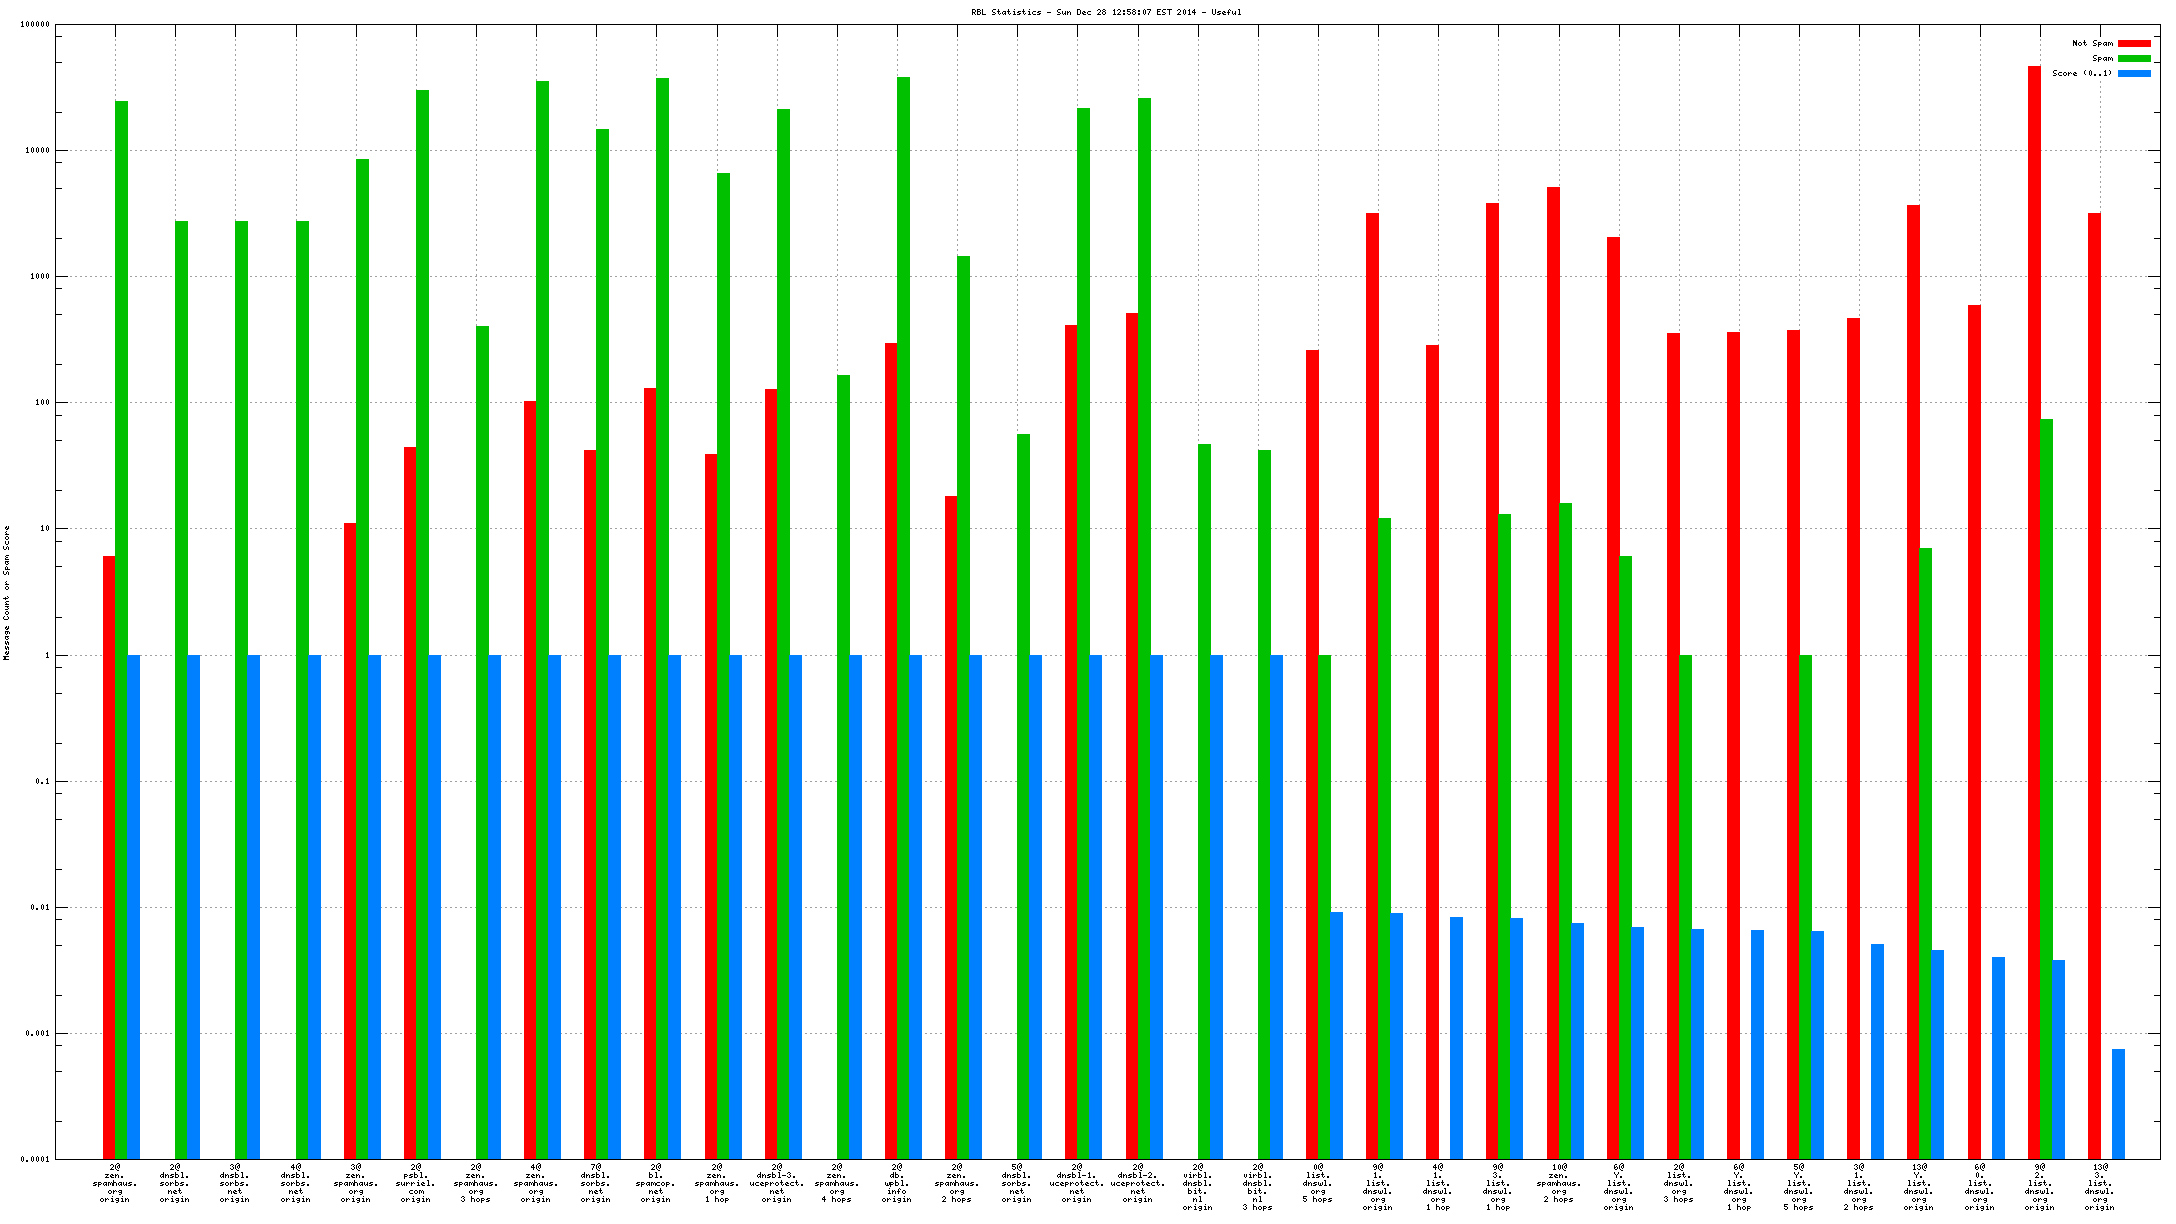Click the last, shortest blue bar on the far right
This screenshot has height=1224, width=2176.
tap(2118, 1104)
